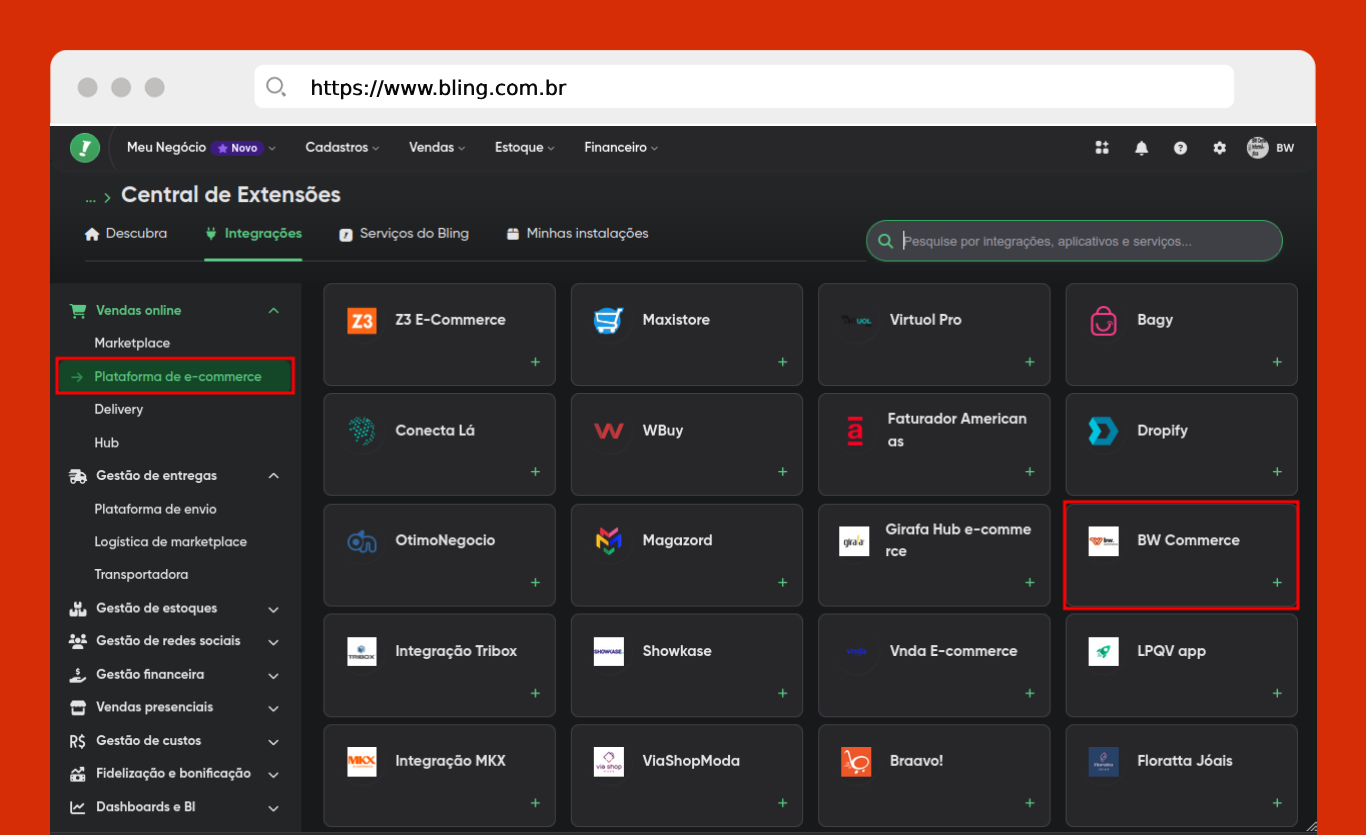Open the Meu Negócio dropdown menu

(x=201, y=148)
